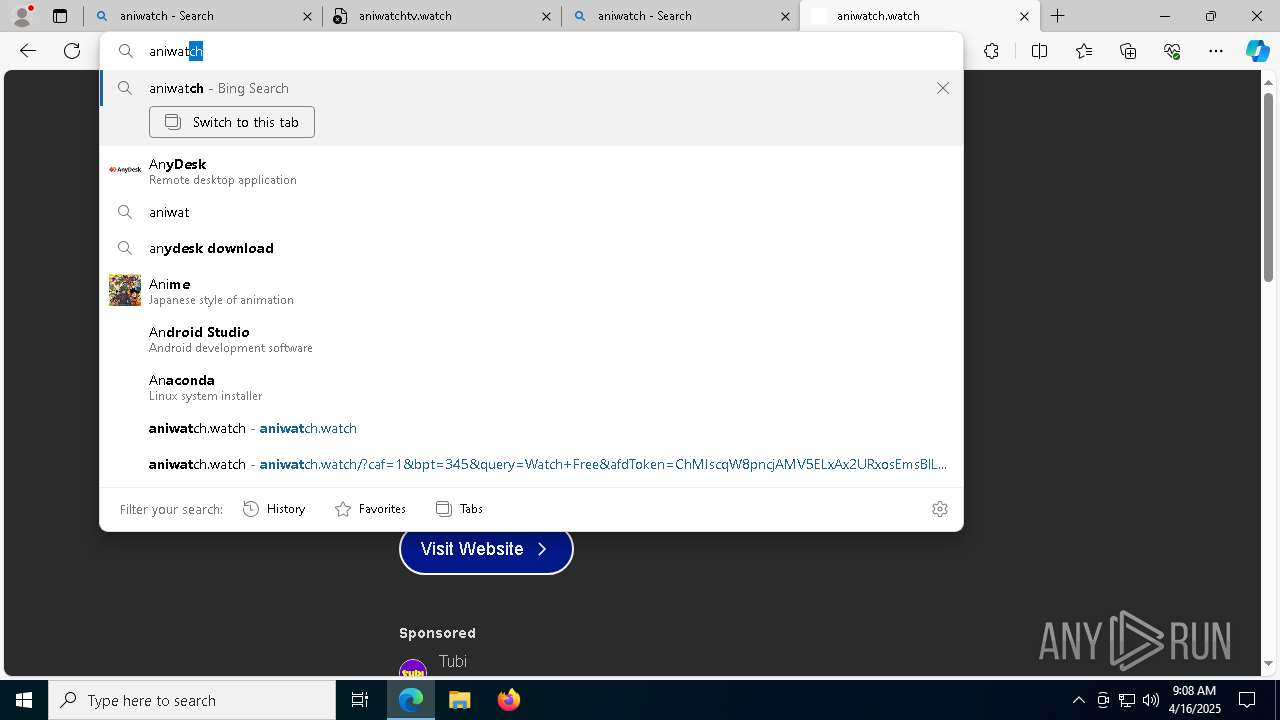Click the Visit Website button
This screenshot has width=1280, height=720.
[x=486, y=549]
